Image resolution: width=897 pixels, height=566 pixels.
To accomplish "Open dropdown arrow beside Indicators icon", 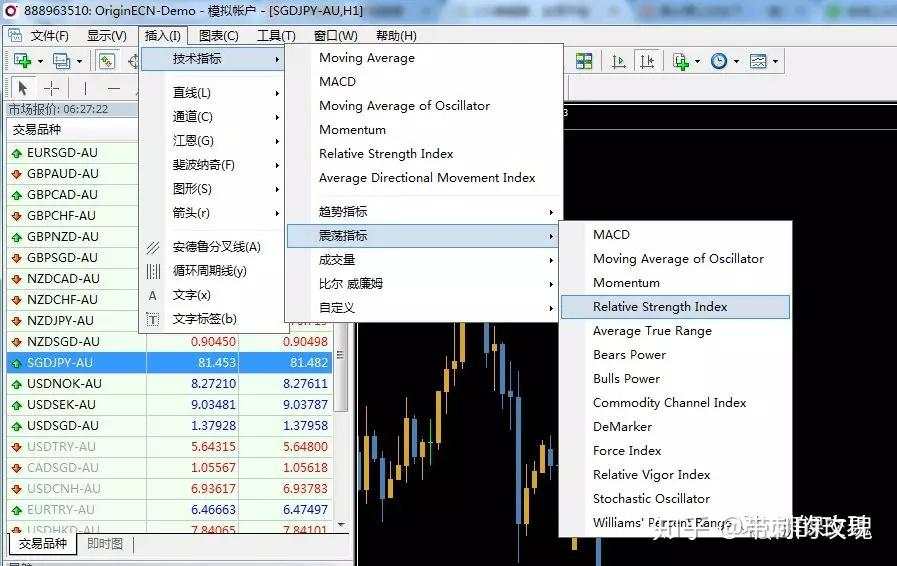I will 697,61.
